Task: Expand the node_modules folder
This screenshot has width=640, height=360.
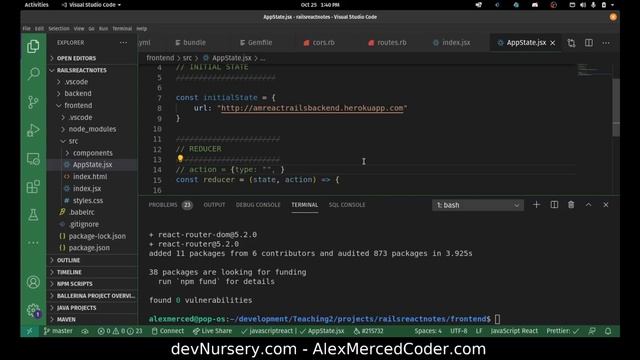Action: (92, 129)
